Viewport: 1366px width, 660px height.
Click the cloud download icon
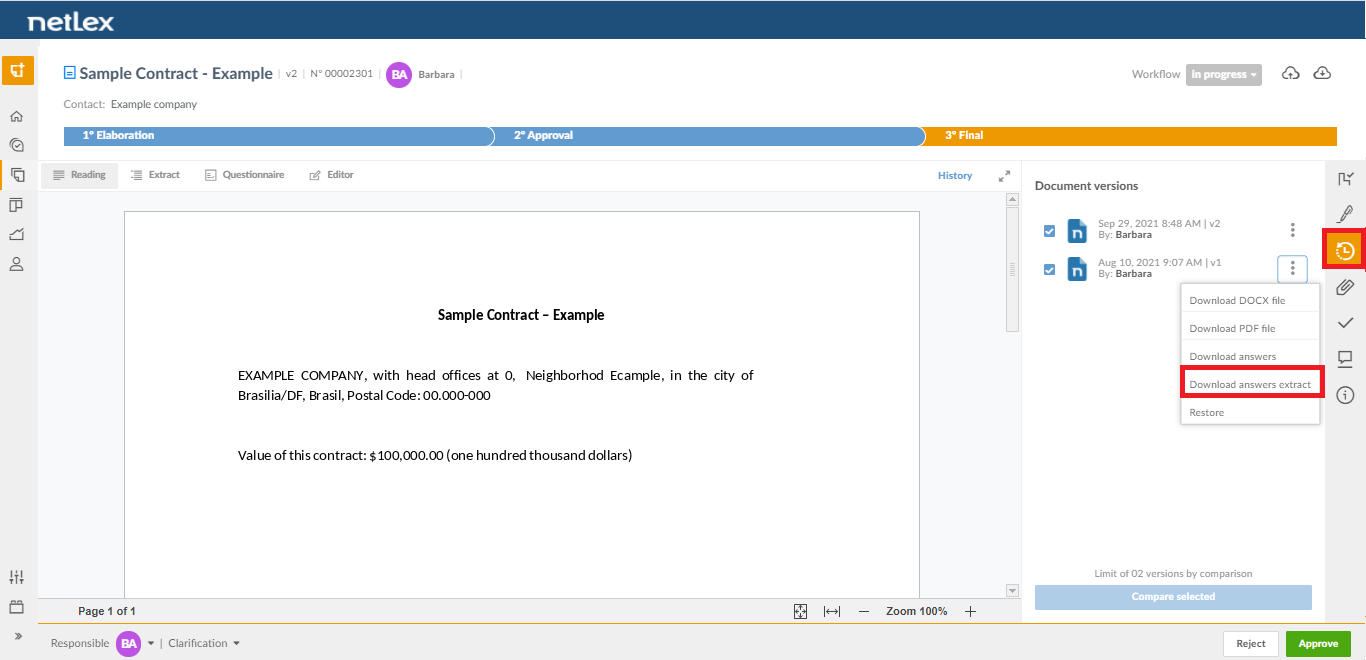point(1322,73)
